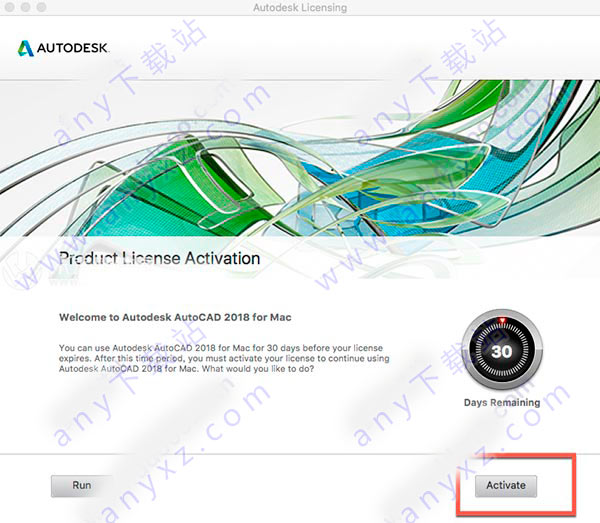Screen dimensions: 600x523
Task: Click the Product License Activation heading
Action: click(x=160, y=258)
